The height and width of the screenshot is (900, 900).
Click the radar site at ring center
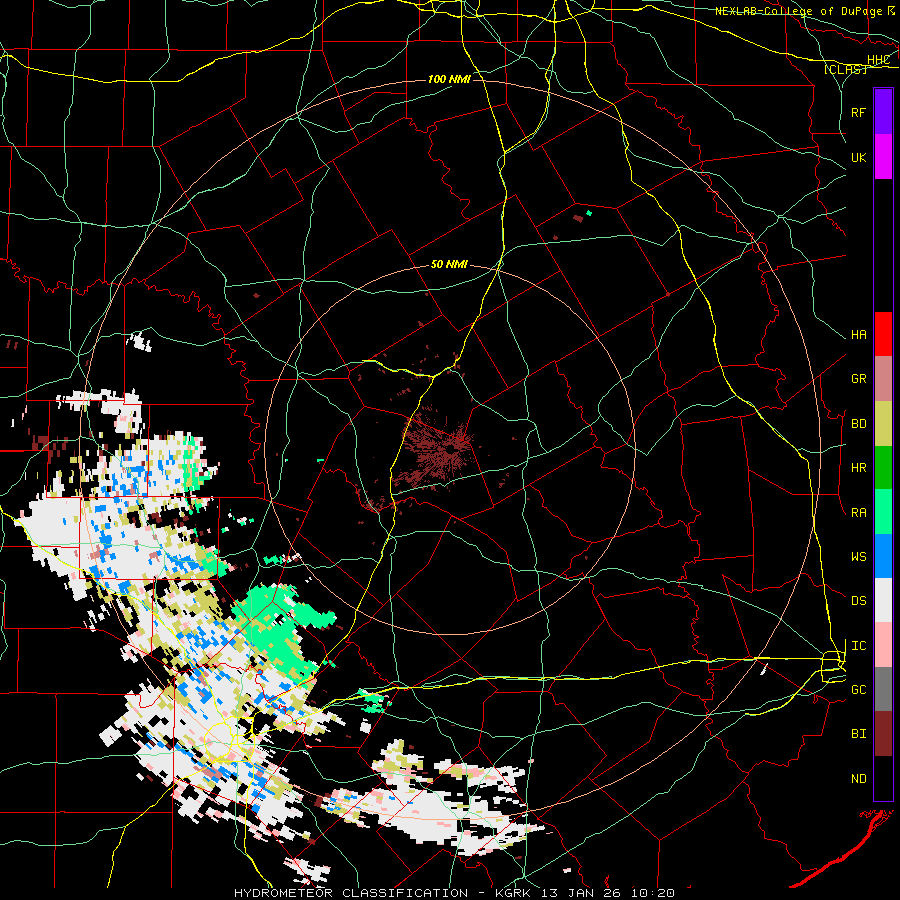click(452, 448)
